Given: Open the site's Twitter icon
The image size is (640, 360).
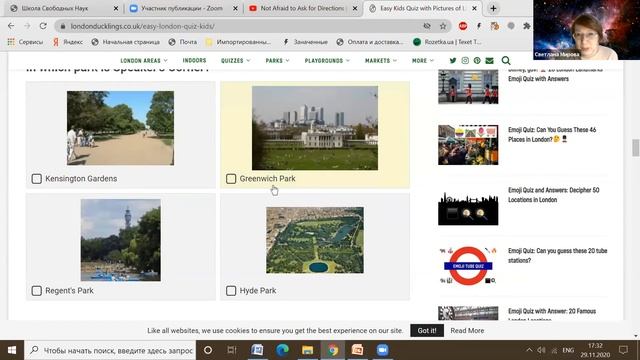Looking at the screenshot, I should [x=453, y=60].
